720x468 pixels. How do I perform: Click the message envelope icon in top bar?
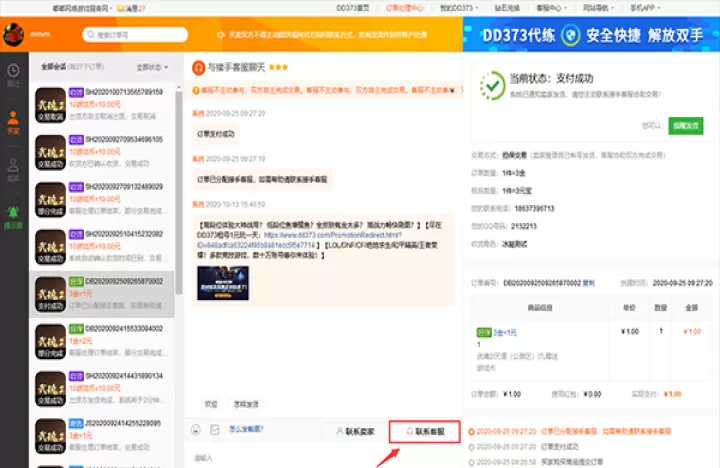pos(121,8)
